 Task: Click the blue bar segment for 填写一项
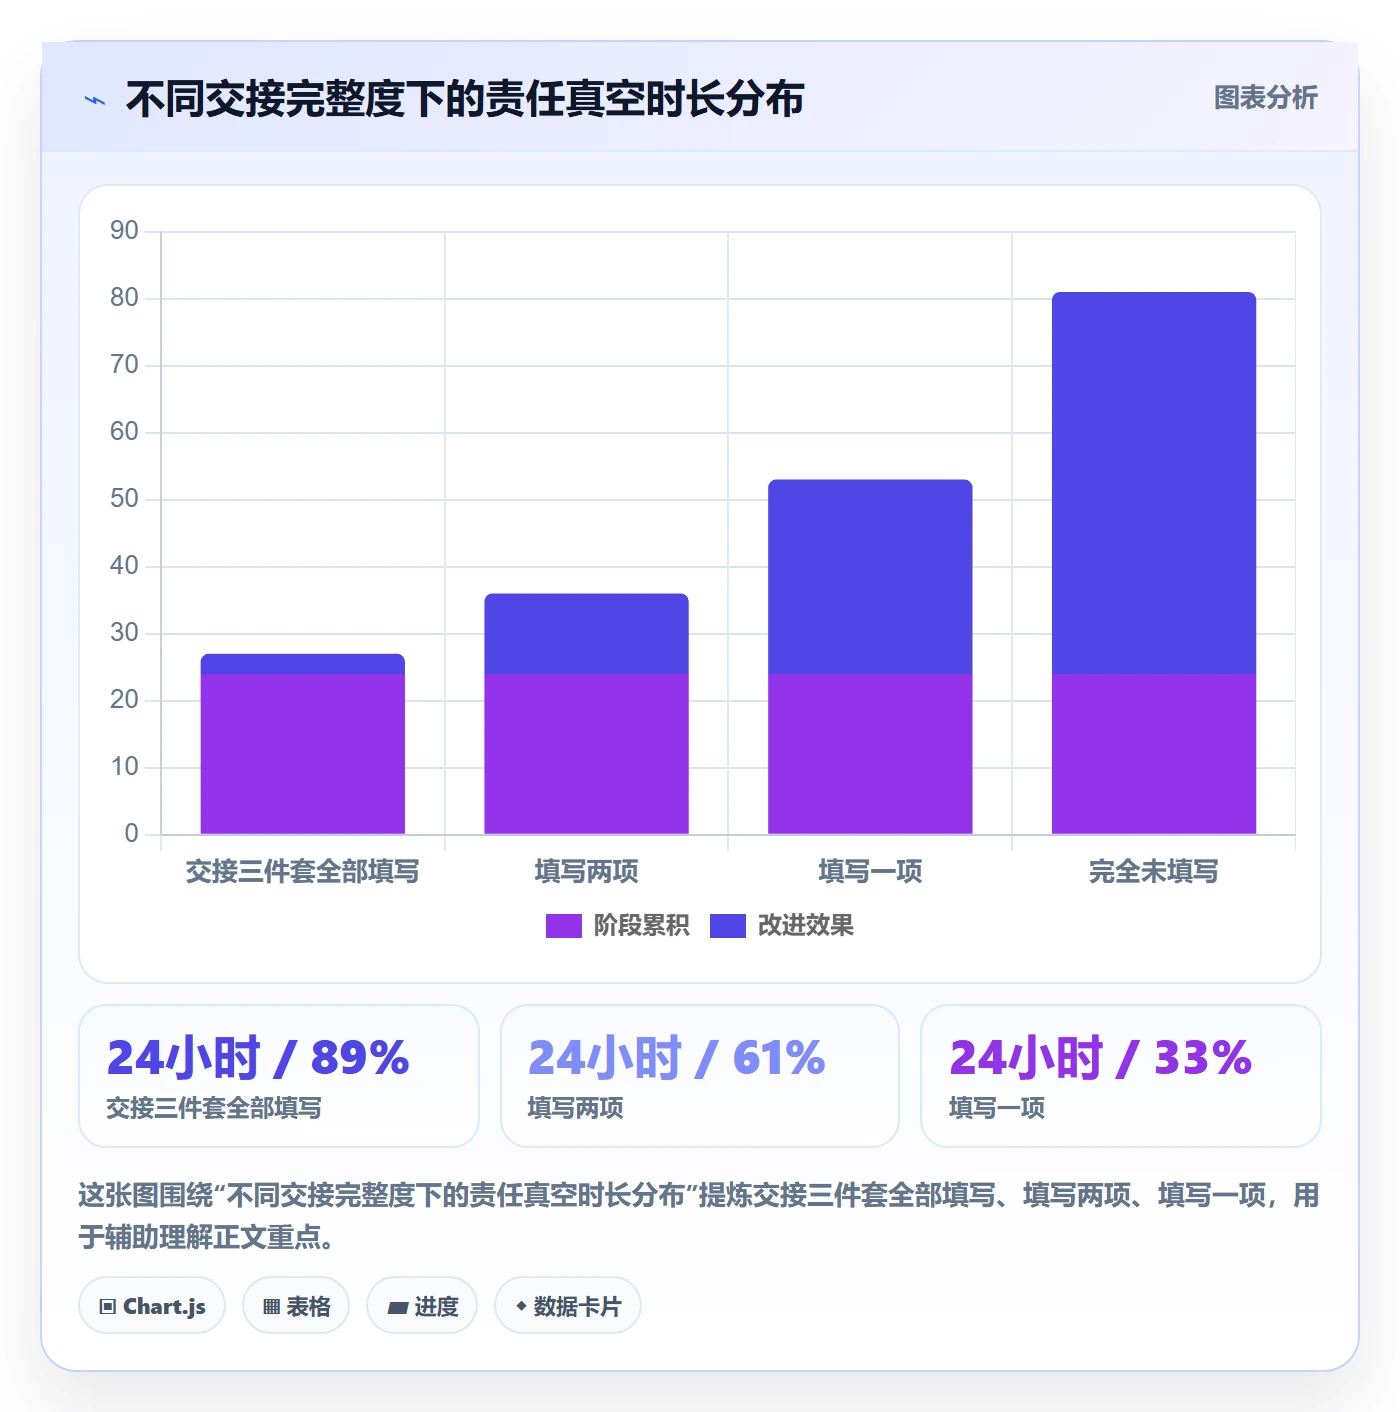pos(870,577)
